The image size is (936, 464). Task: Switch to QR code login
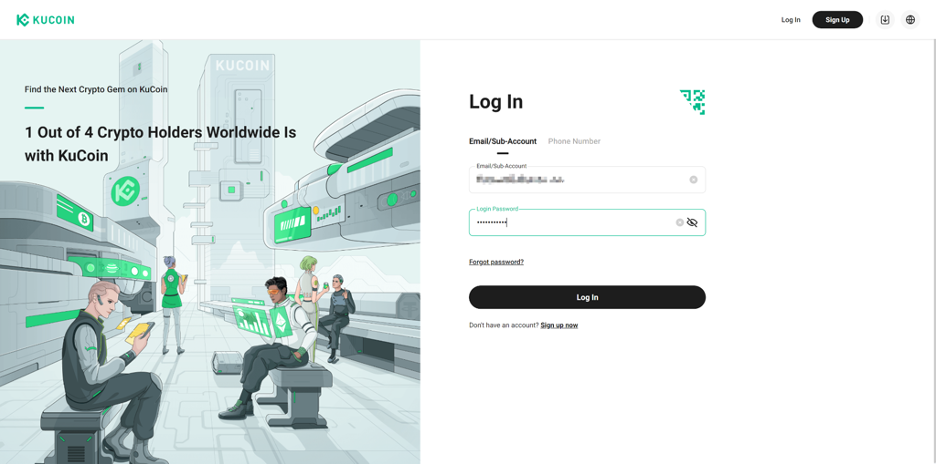coord(692,102)
